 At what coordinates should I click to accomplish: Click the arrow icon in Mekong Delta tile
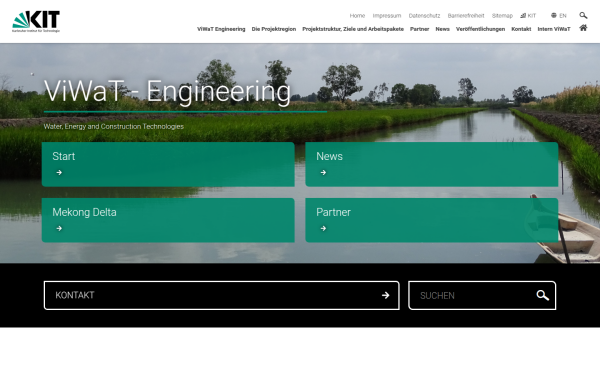click(59, 228)
